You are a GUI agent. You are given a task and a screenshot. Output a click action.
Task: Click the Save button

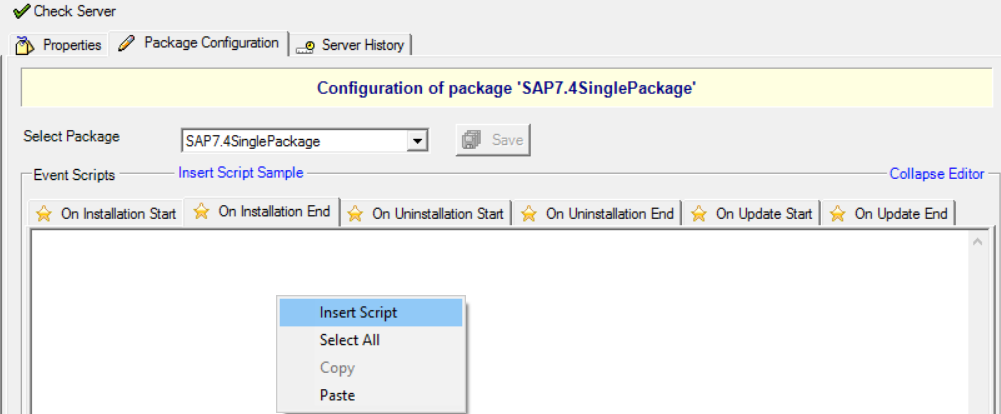pos(493,140)
